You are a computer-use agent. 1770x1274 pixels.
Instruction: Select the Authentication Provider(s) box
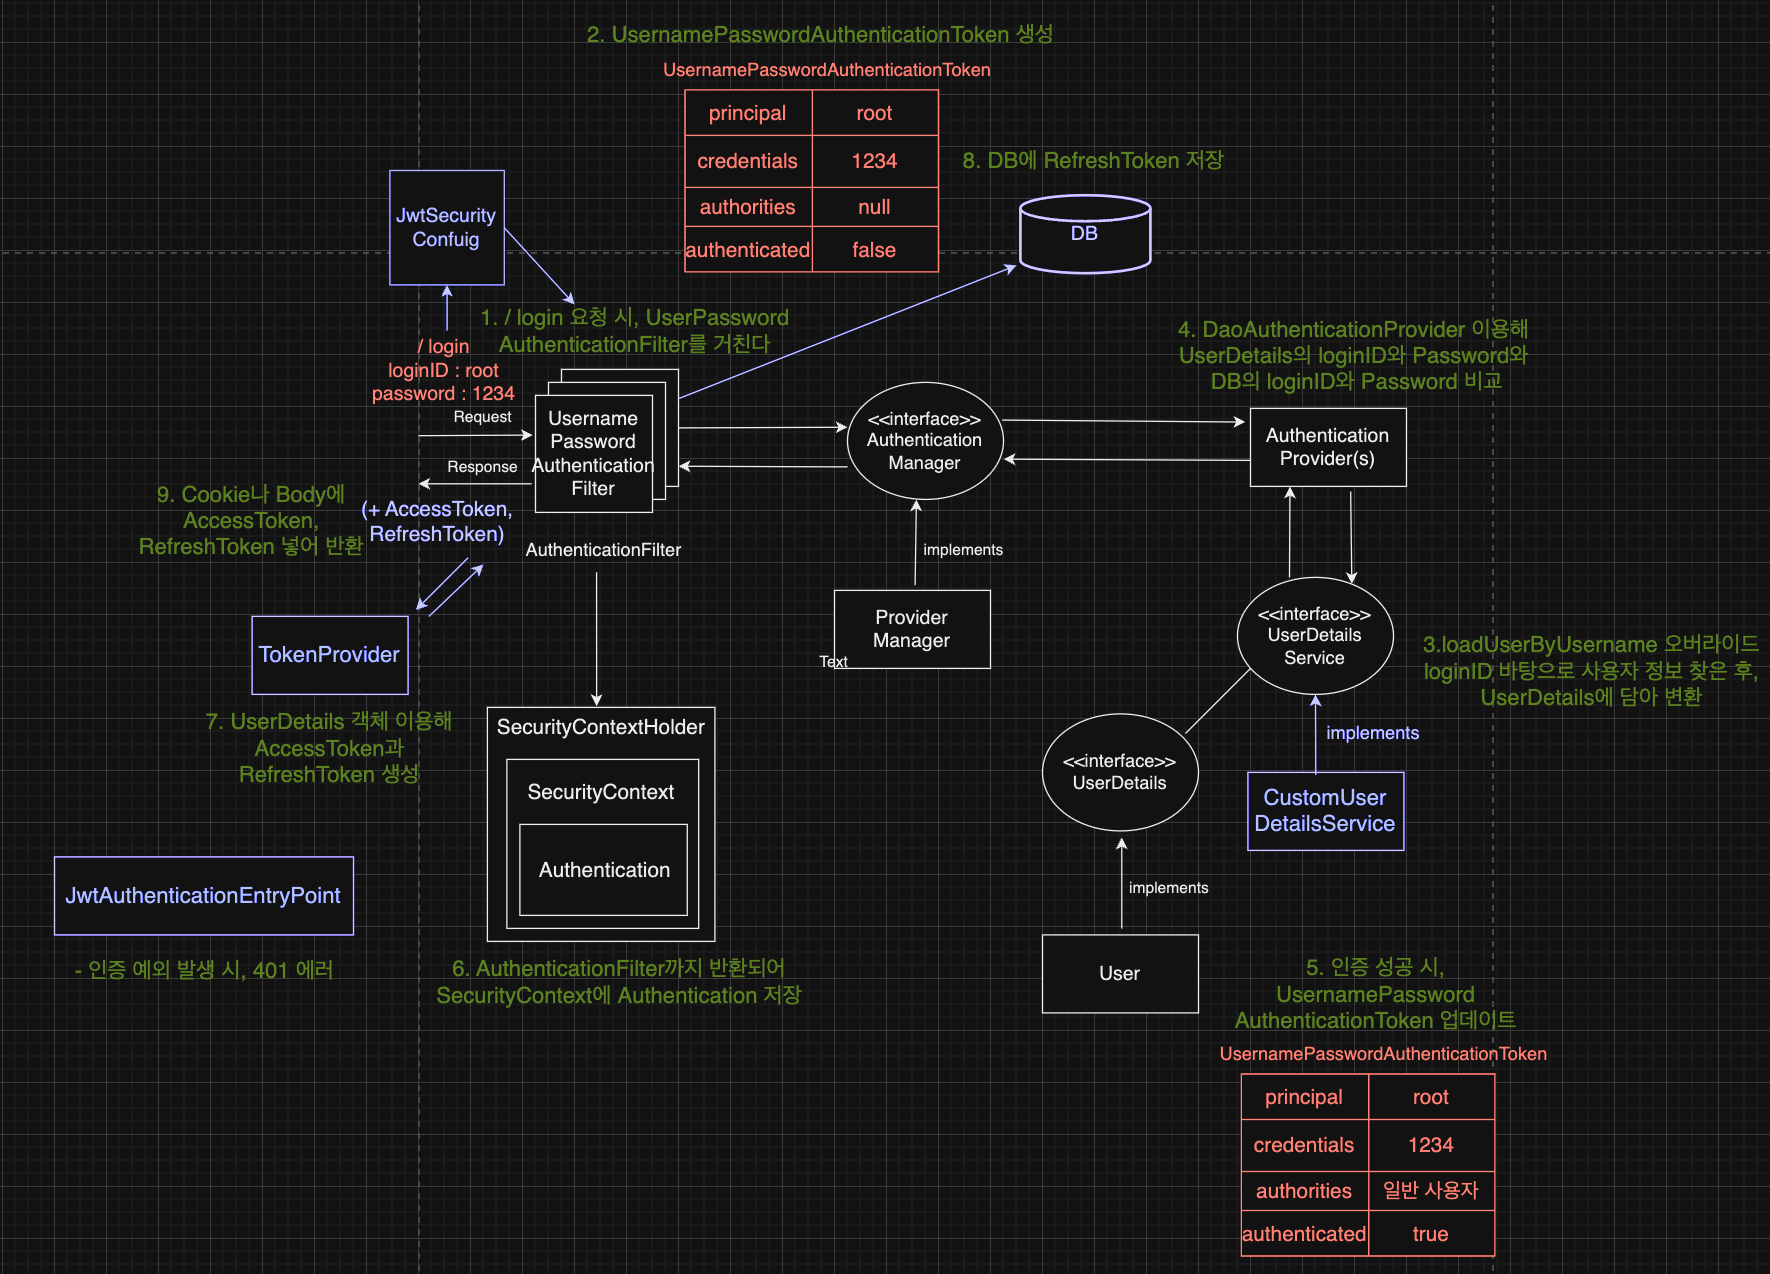(x=1327, y=447)
